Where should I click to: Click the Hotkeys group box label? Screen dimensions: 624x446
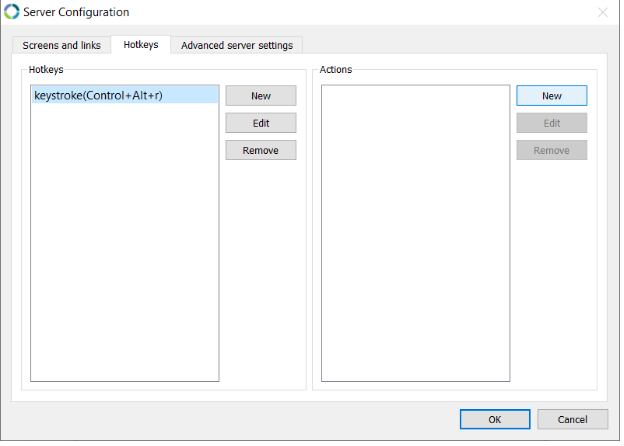(46, 70)
